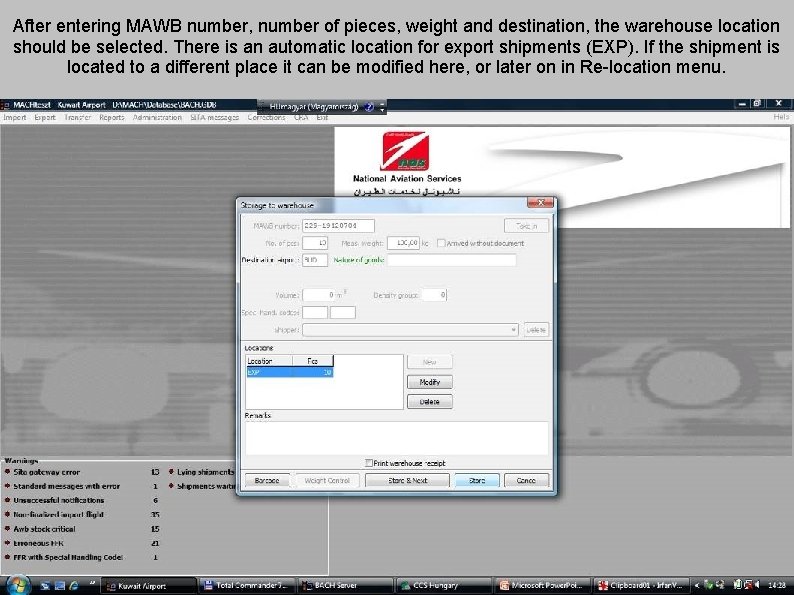Viewport: 794px width, 595px height.
Task: Click Standard messages with error warning
Action: click(x=66, y=486)
